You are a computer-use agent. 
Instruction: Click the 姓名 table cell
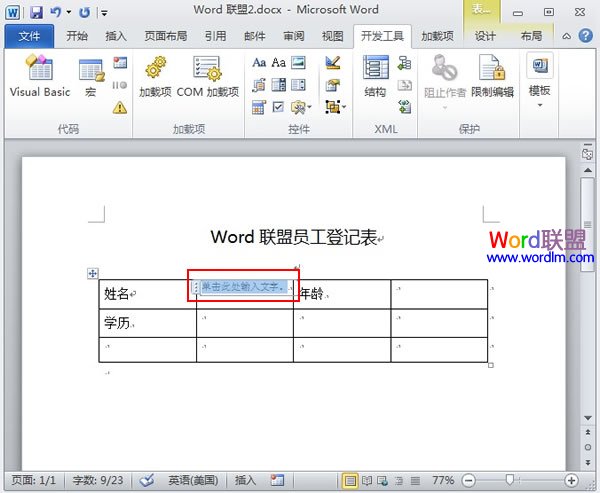pyautogui.click(x=148, y=294)
